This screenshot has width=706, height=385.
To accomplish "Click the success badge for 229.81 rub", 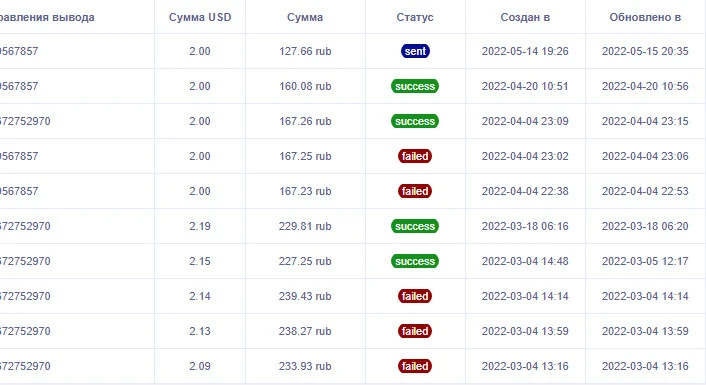I will 415,226.
